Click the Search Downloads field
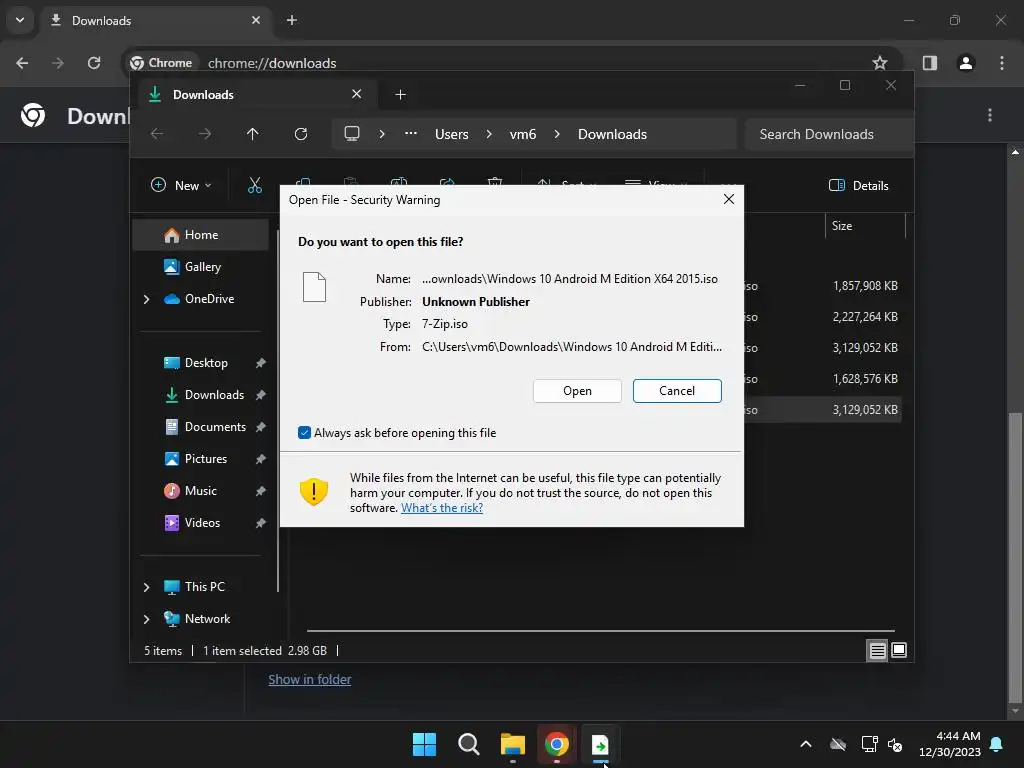 pos(828,134)
